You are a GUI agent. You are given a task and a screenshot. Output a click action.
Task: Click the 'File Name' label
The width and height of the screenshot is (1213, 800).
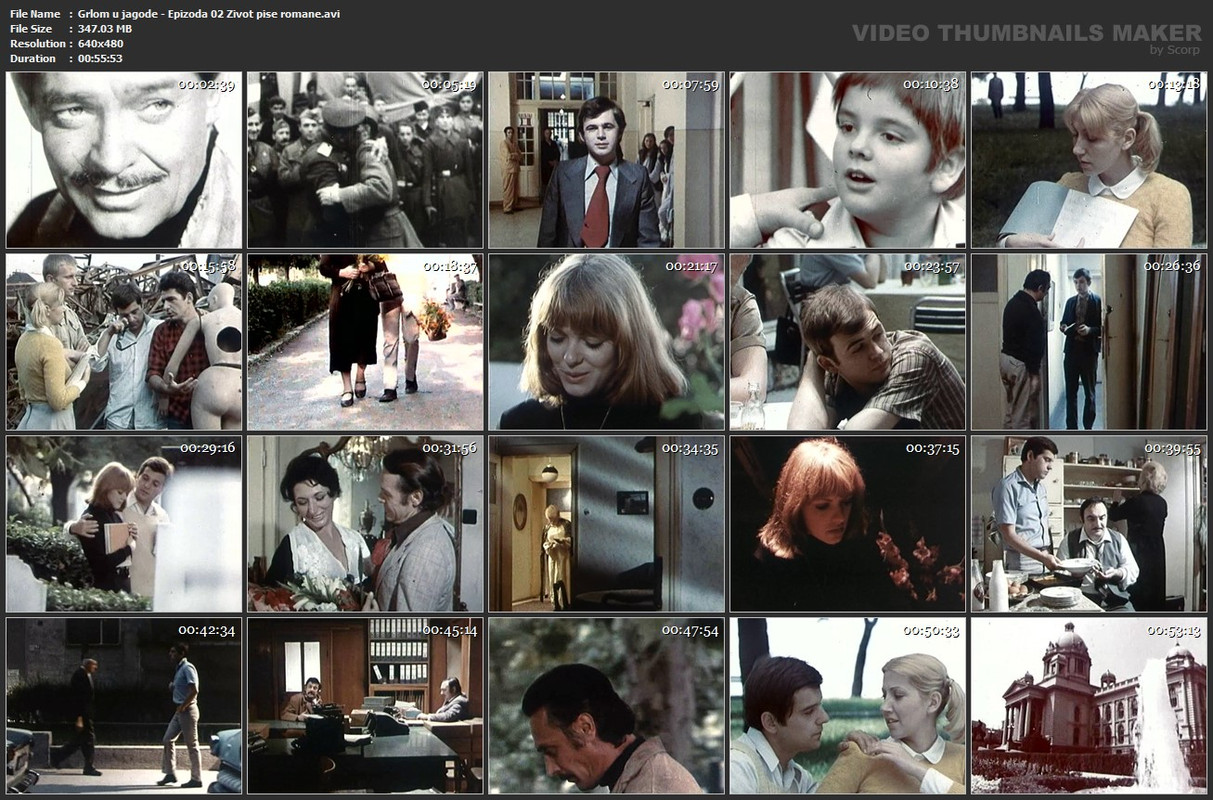point(35,14)
